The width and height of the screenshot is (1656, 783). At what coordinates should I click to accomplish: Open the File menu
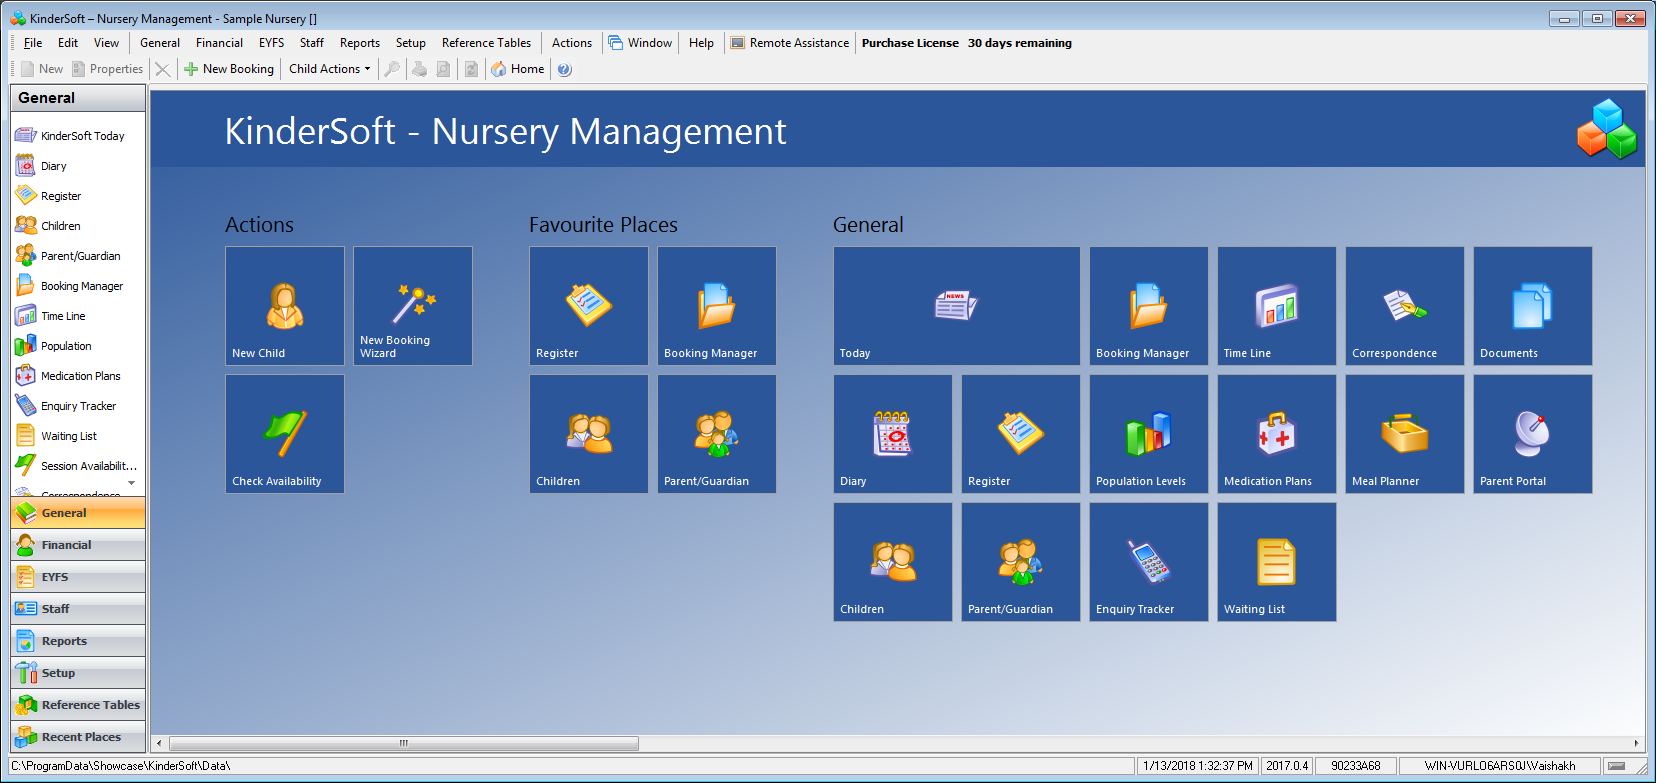pos(33,43)
